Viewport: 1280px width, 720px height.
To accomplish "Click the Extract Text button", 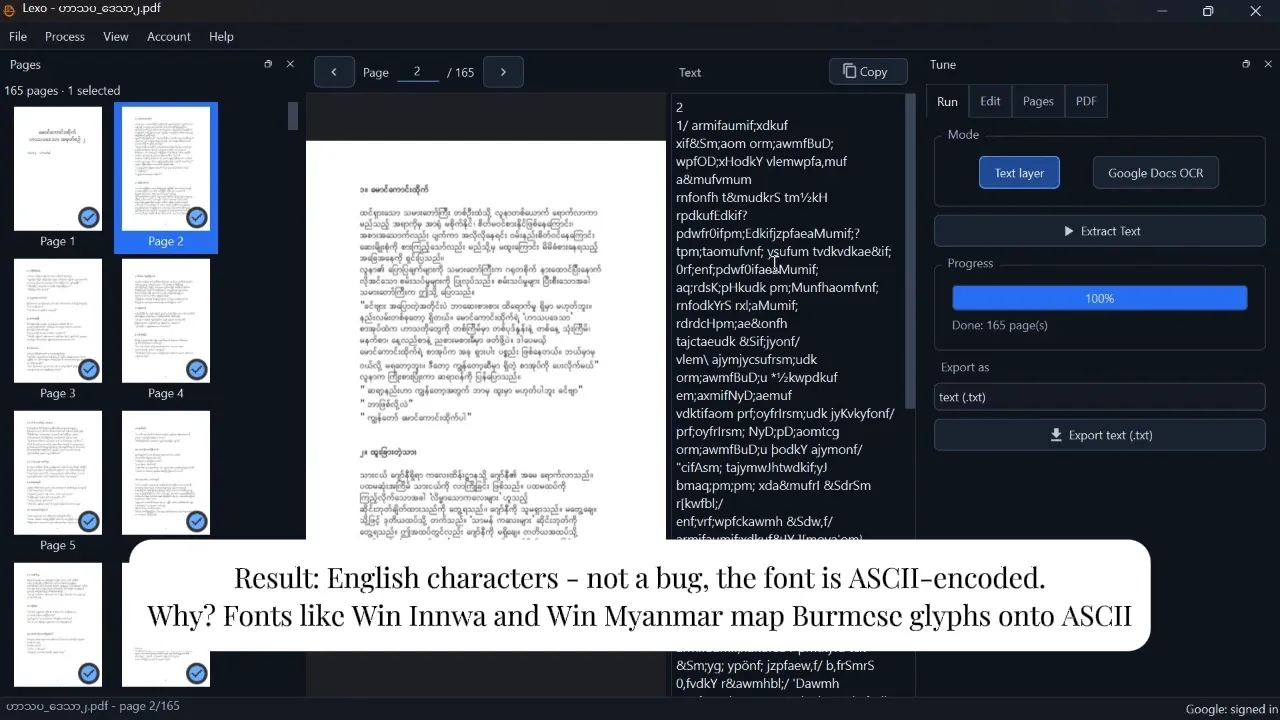I will tap(1099, 231).
